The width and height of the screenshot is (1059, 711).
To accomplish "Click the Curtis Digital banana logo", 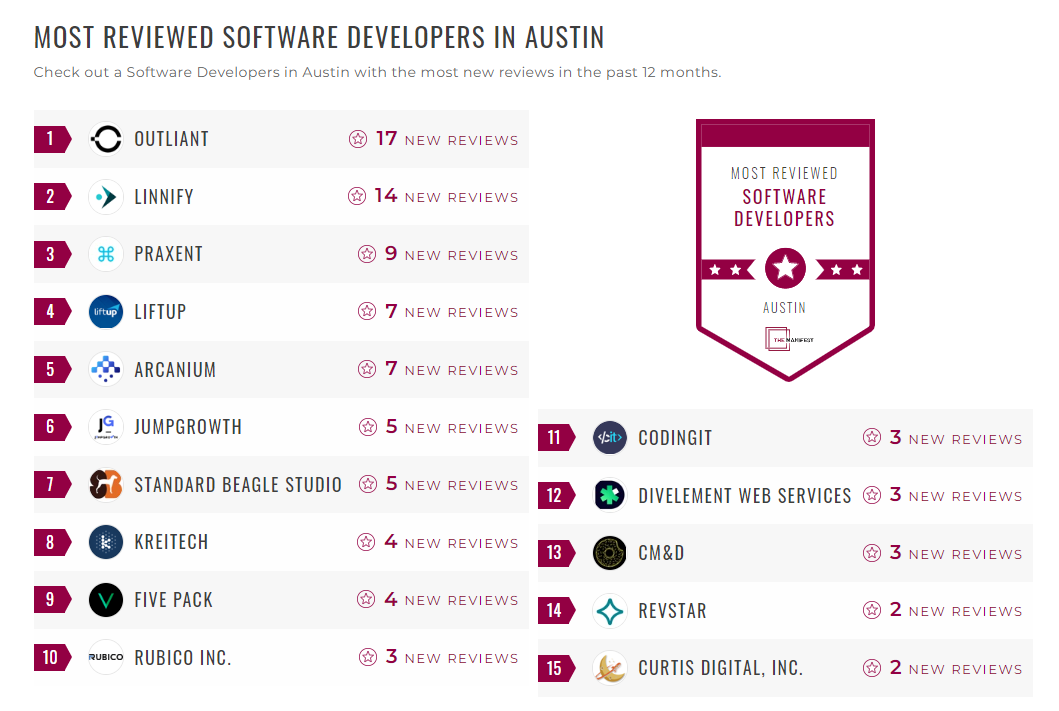I will coord(610,668).
